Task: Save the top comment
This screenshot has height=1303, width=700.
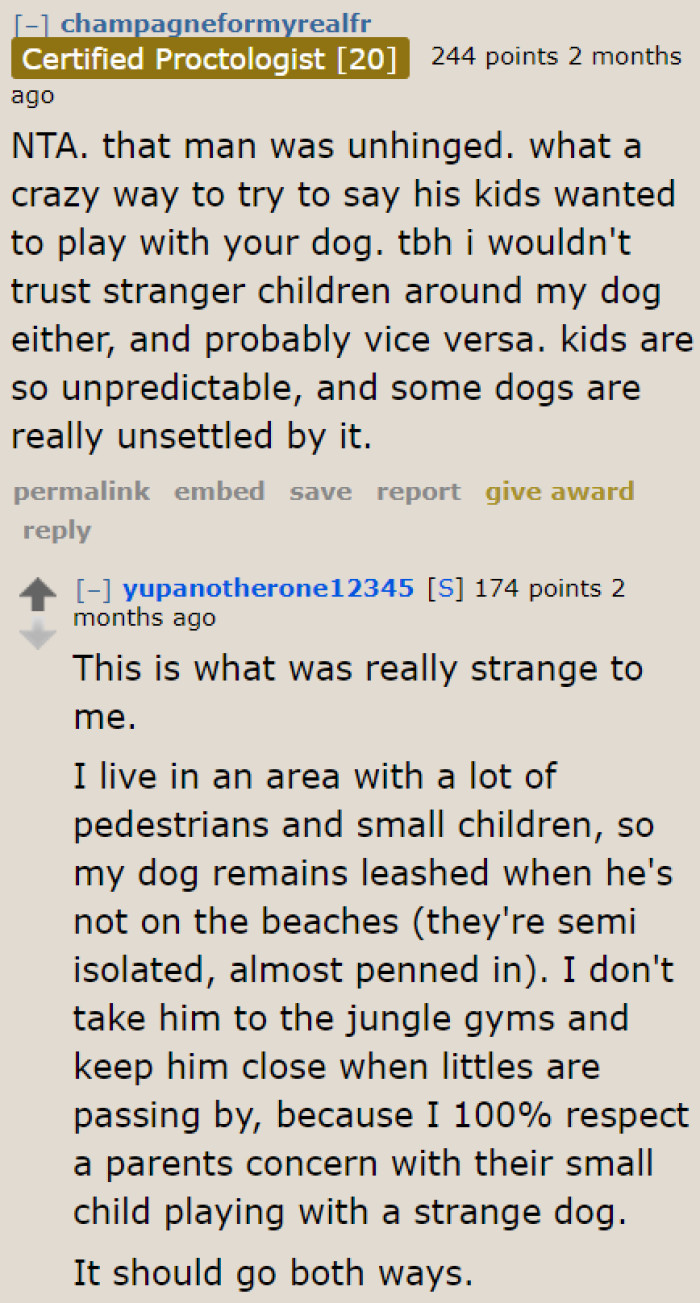Action: coord(320,491)
